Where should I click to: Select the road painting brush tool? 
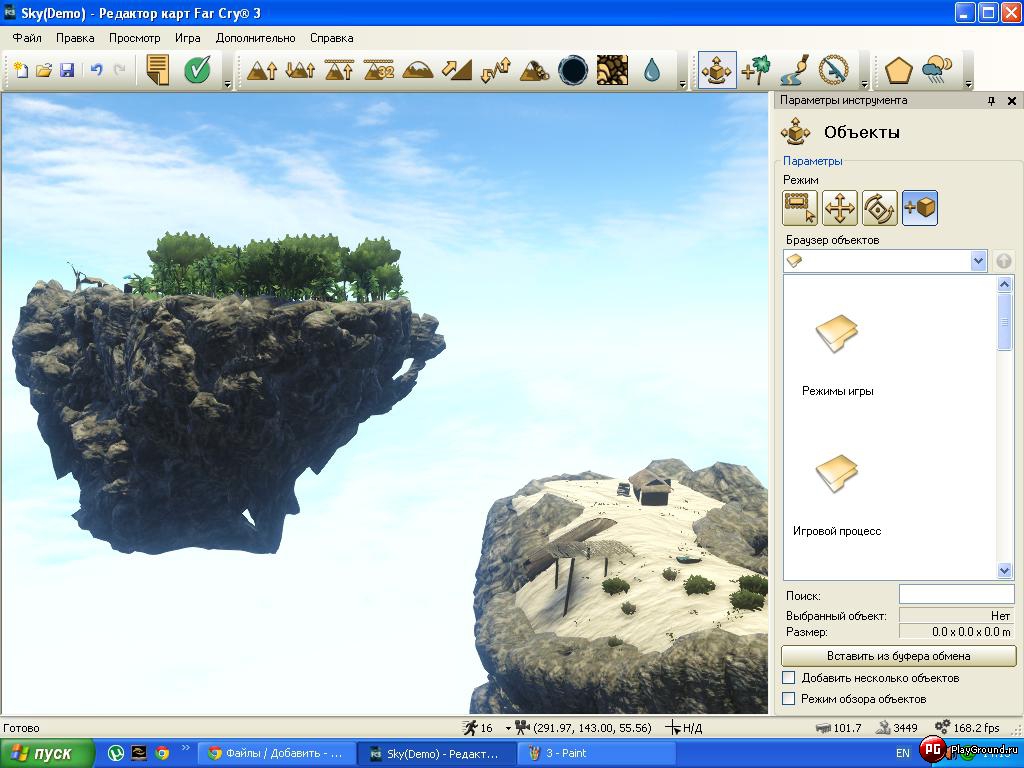pyautogui.click(x=795, y=70)
